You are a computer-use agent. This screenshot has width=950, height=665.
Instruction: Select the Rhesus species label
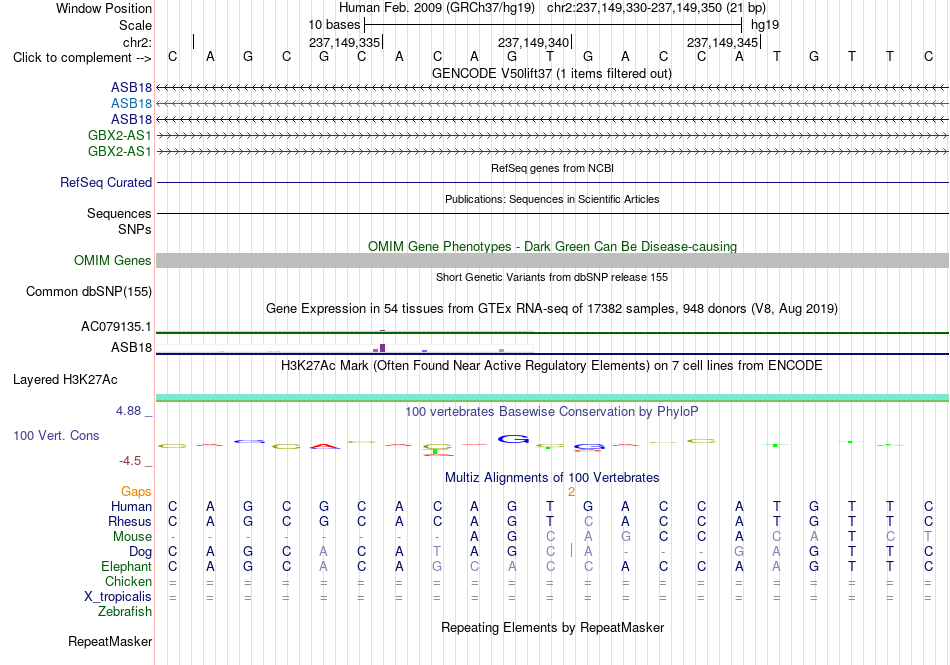click(x=130, y=521)
